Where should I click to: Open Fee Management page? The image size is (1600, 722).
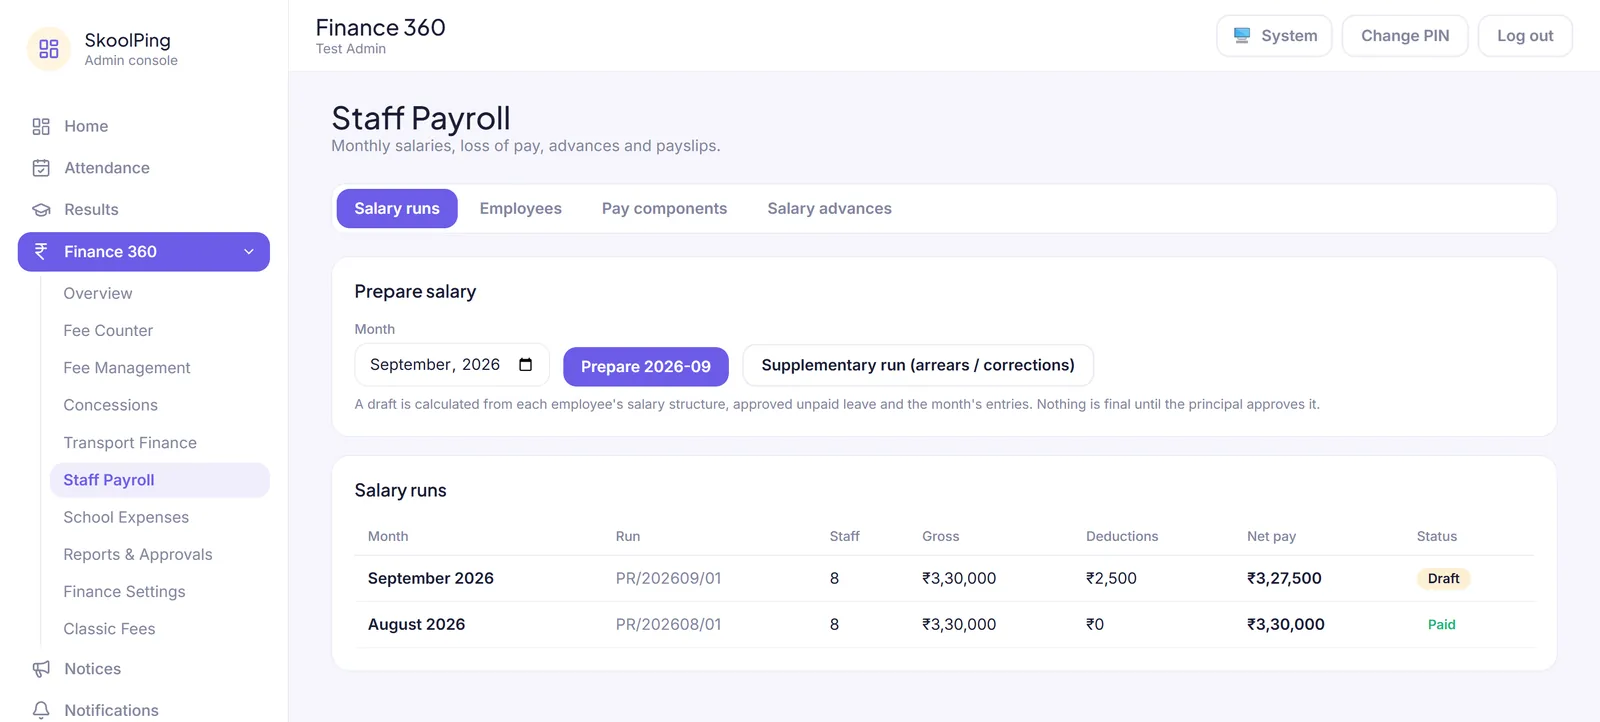[127, 368]
